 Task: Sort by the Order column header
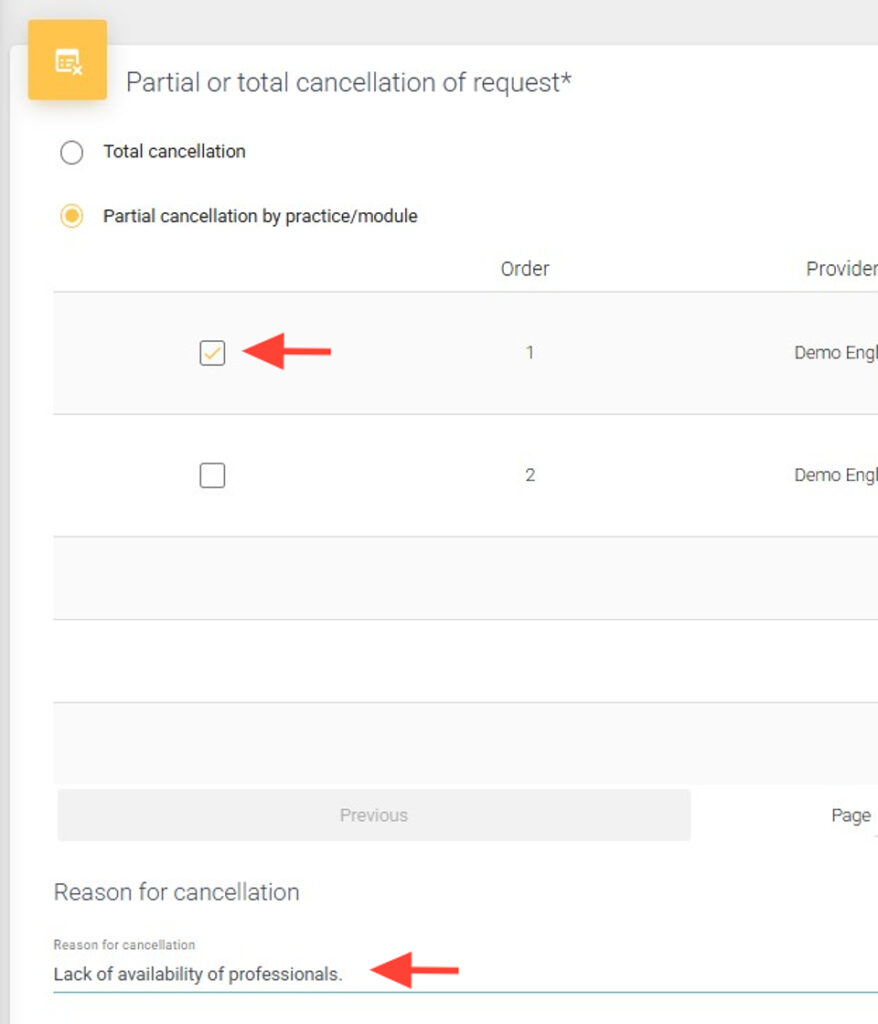525,269
